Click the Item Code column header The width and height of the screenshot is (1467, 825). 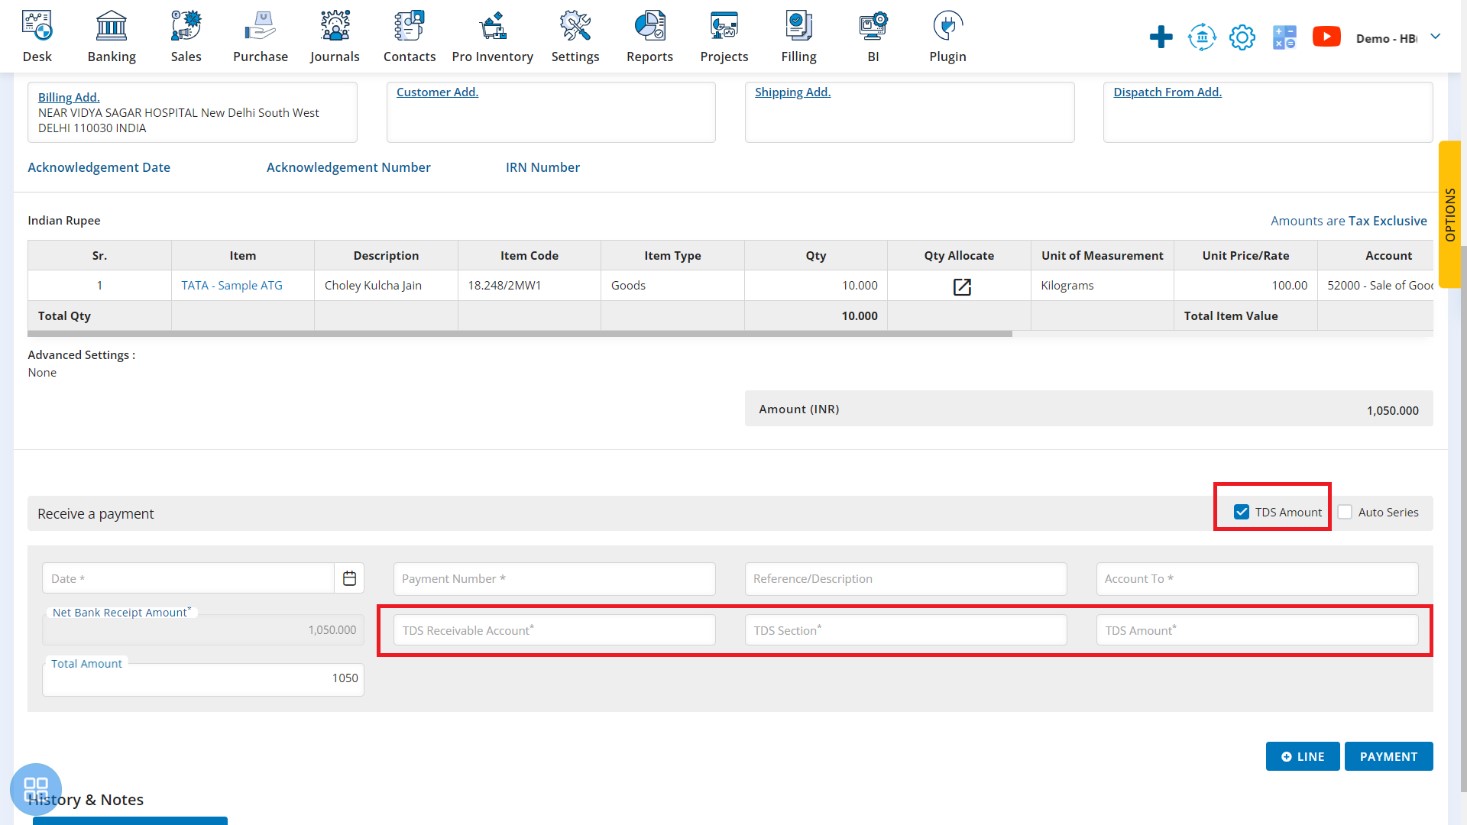(529, 256)
